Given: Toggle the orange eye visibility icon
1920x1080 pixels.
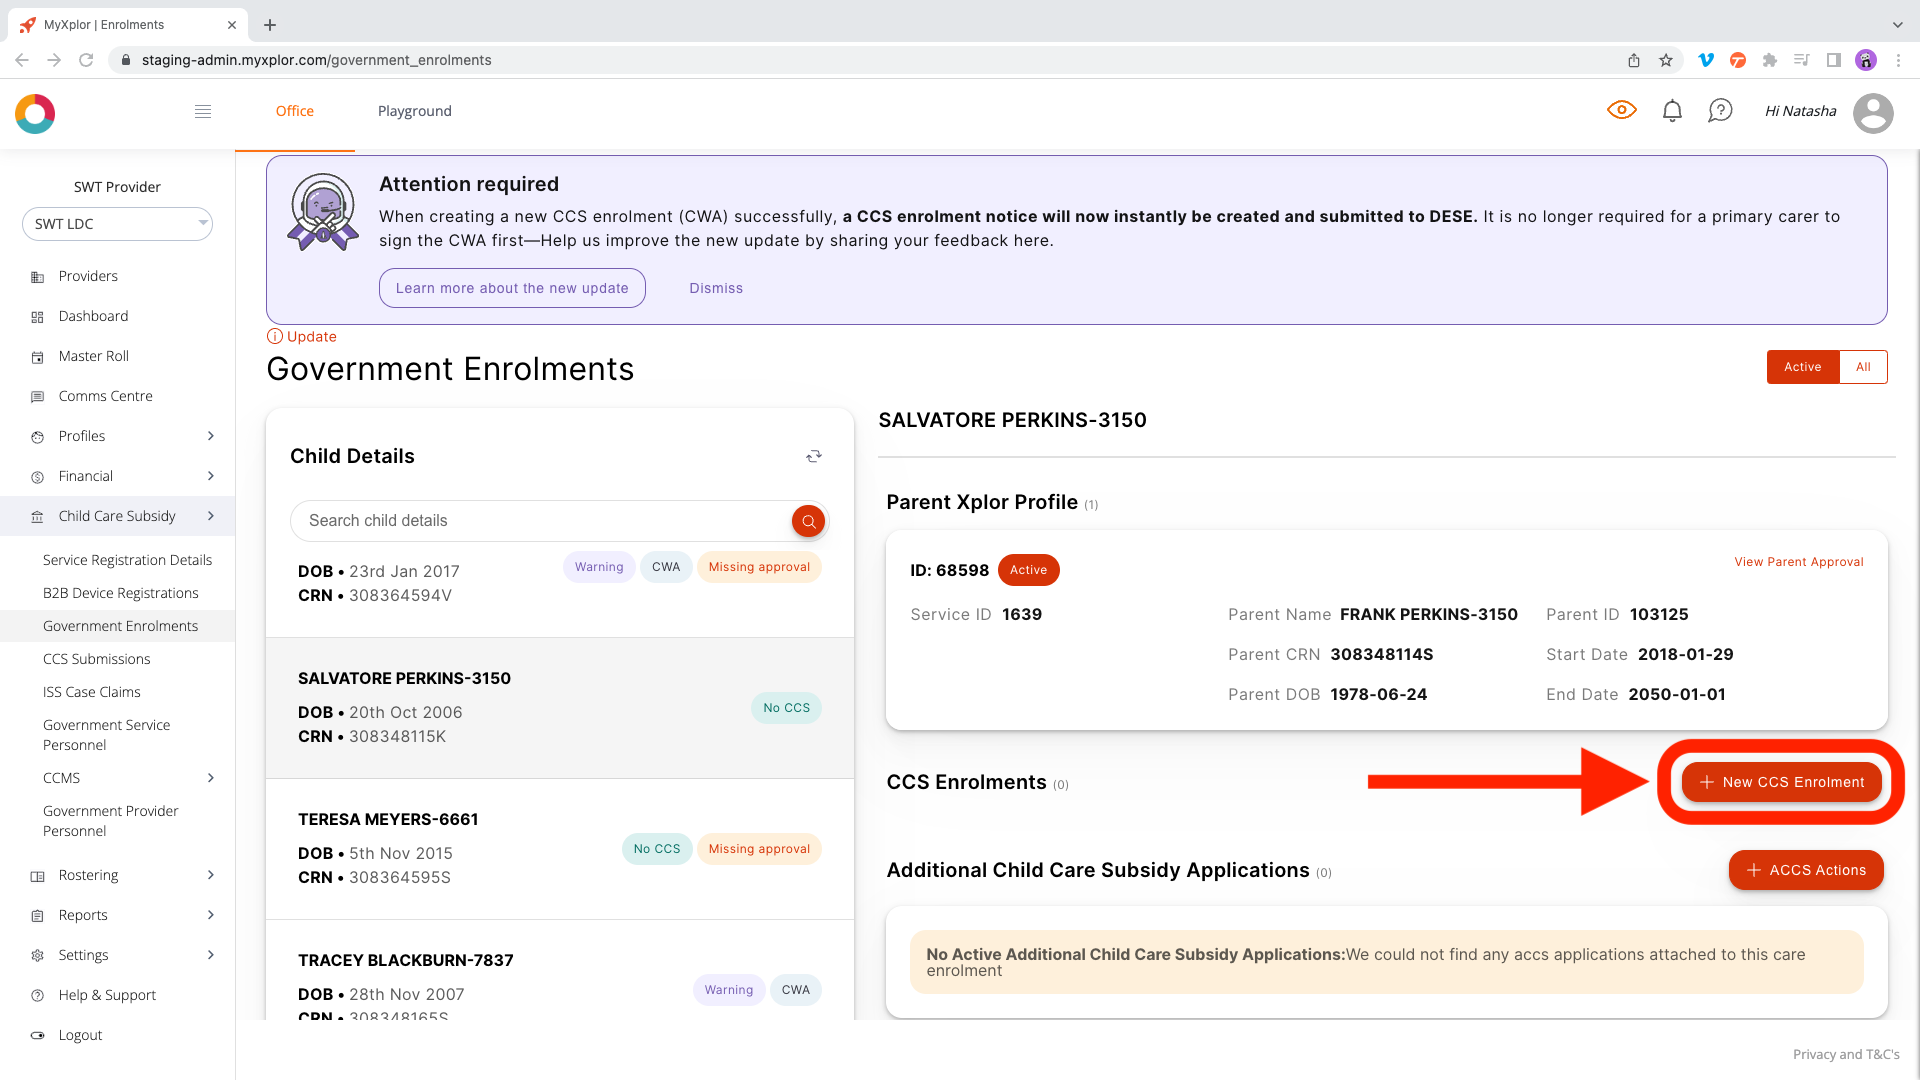Looking at the screenshot, I should (x=1622, y=110).
